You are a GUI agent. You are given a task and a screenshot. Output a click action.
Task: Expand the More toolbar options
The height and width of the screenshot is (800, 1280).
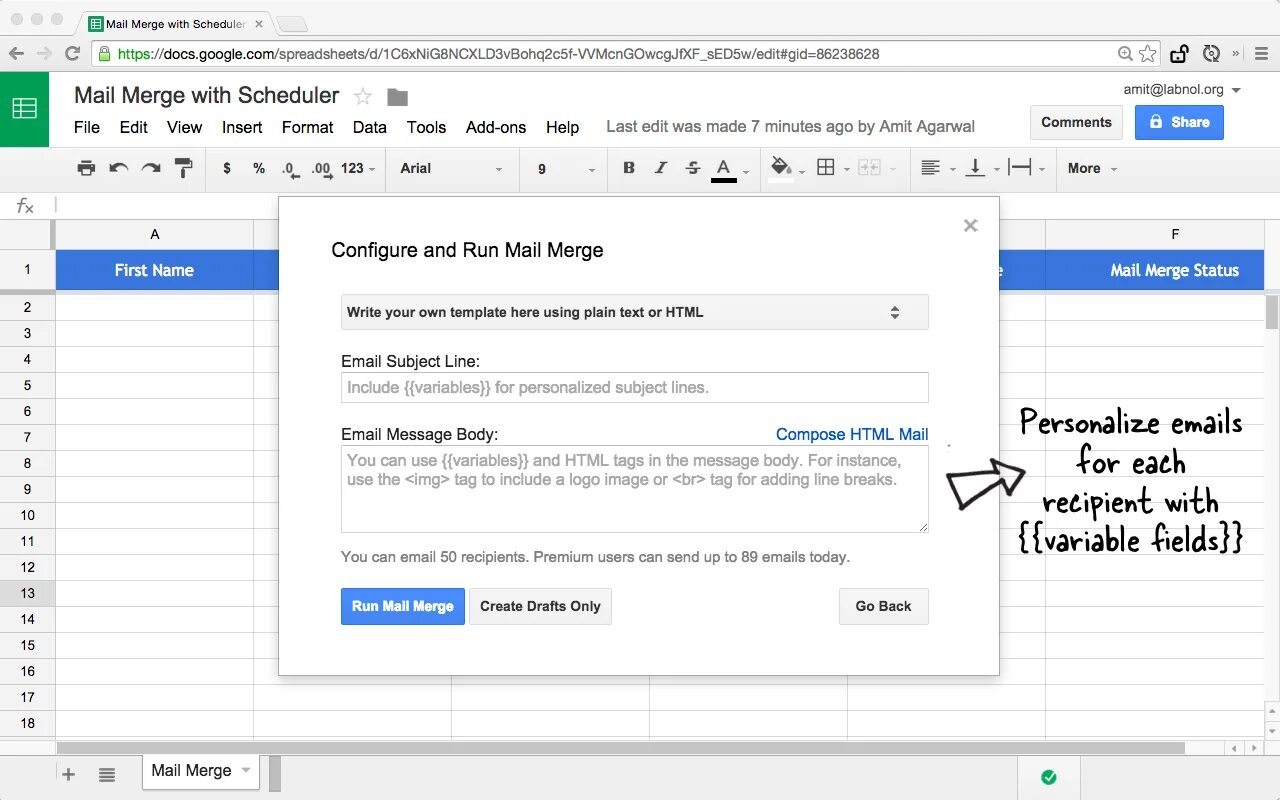point(1092,168)
